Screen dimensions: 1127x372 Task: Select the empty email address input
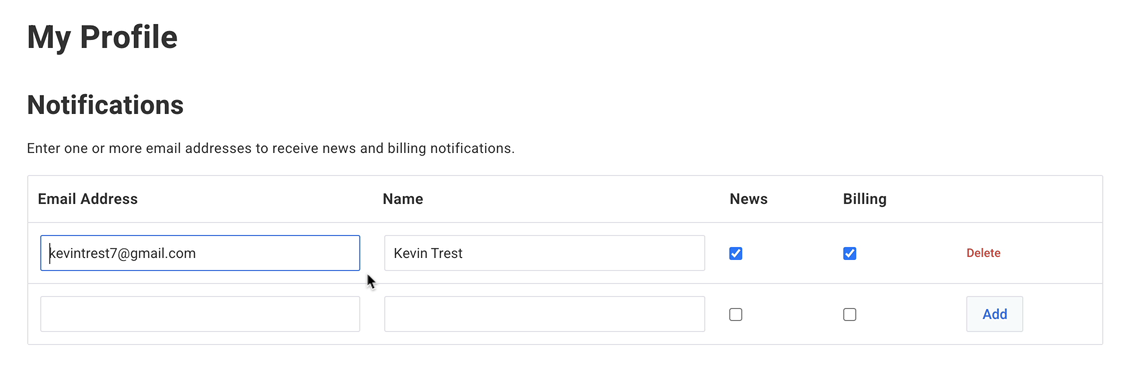pyautogui.click(x=200, y=315)
